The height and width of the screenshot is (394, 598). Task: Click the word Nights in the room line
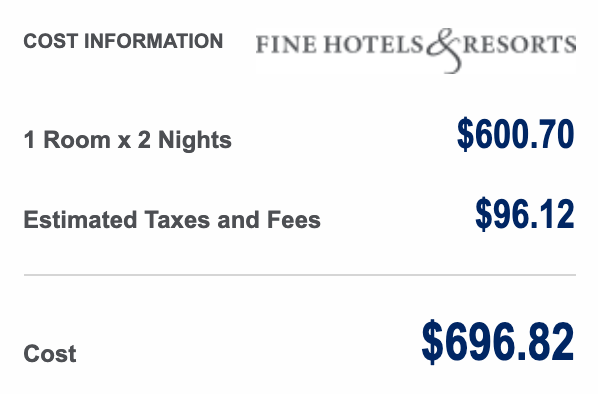pyautogui.click(x=195, y=140)
